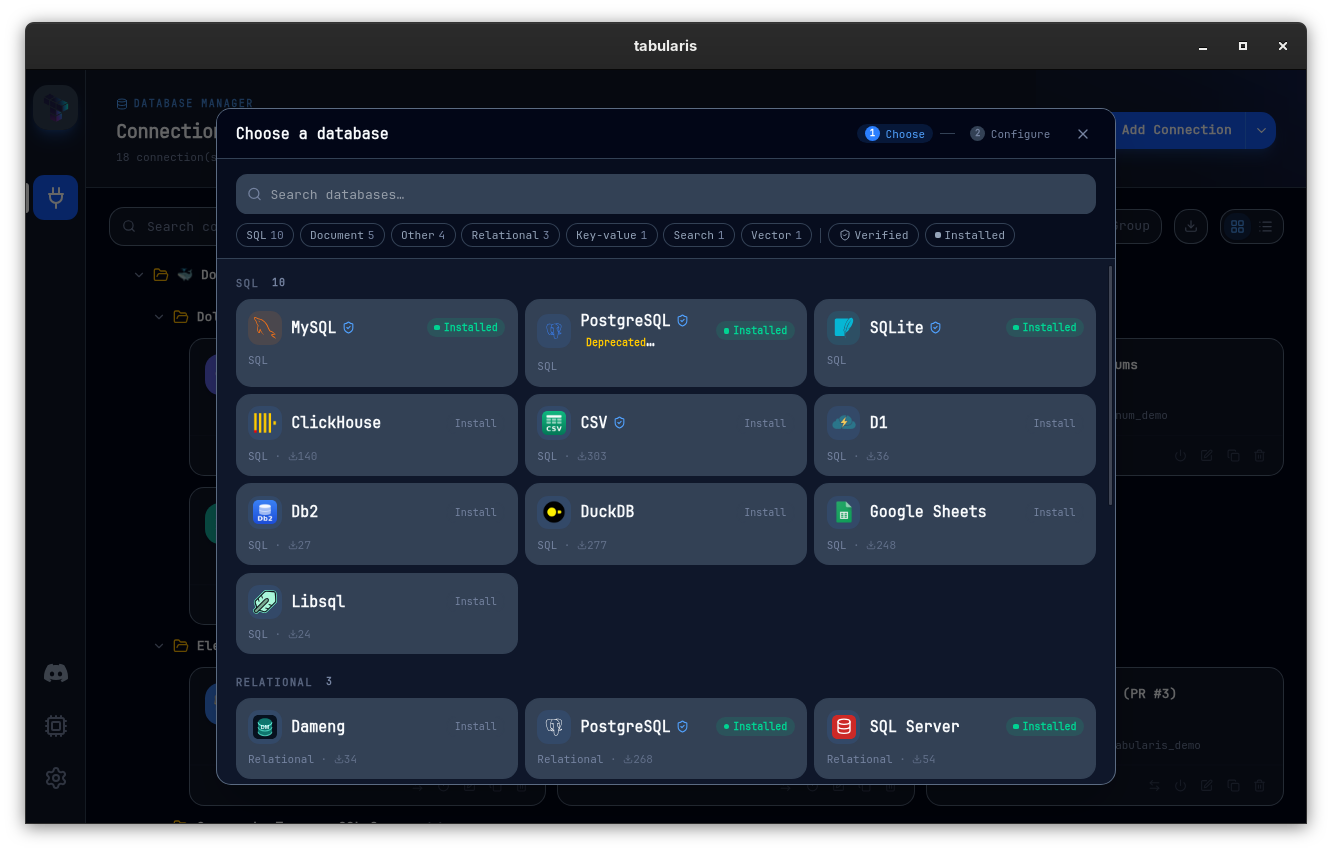Filter by the Search 1 category chip
This screenshot has height=852, width=1332.
tap(698, 236)
